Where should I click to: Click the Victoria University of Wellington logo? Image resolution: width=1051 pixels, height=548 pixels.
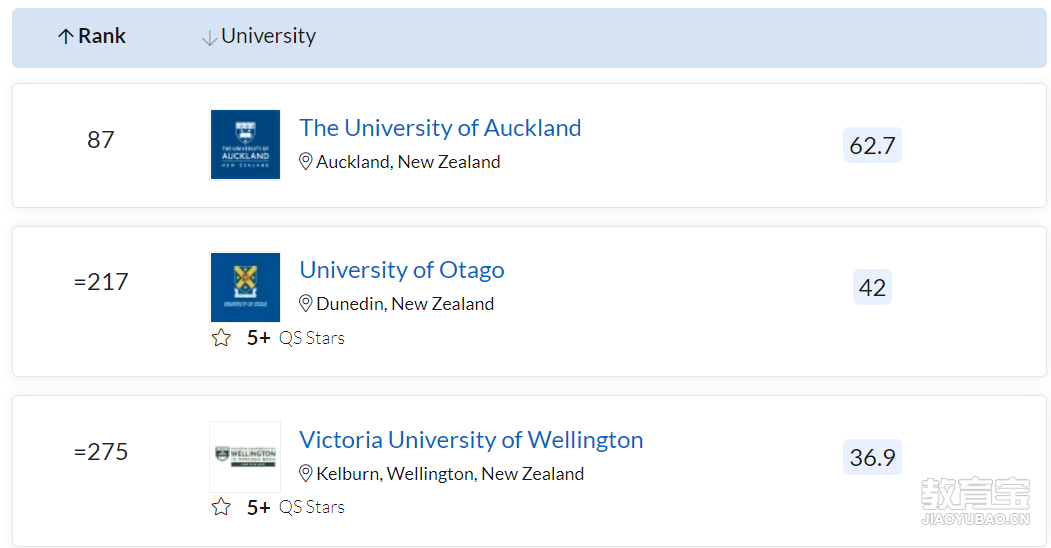(245, 457)
